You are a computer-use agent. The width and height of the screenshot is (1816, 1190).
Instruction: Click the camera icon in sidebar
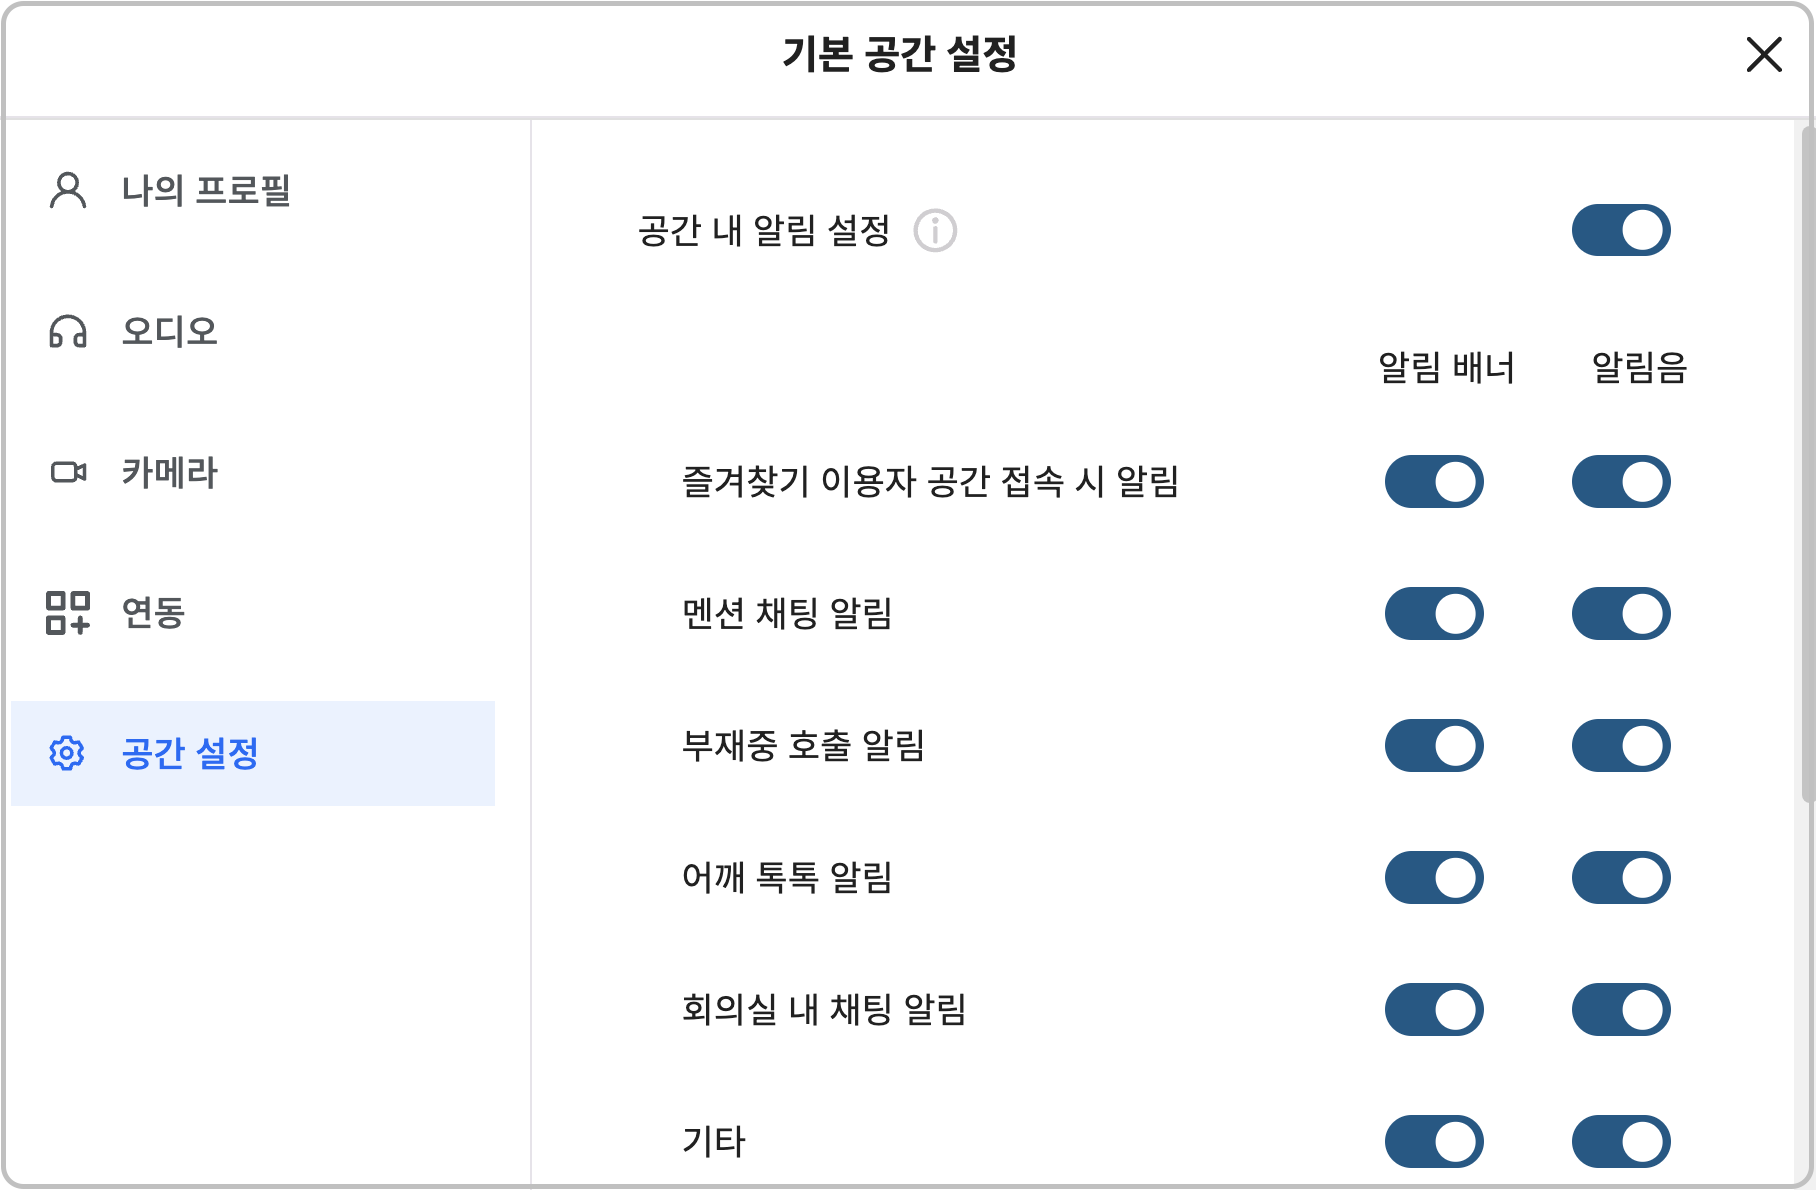coord(68,472)
